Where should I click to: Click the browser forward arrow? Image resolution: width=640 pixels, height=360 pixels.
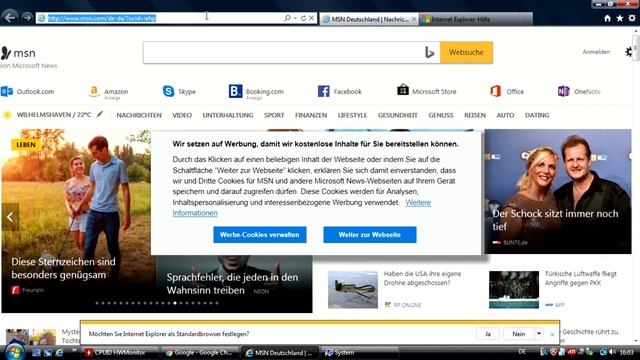(27, 18)
